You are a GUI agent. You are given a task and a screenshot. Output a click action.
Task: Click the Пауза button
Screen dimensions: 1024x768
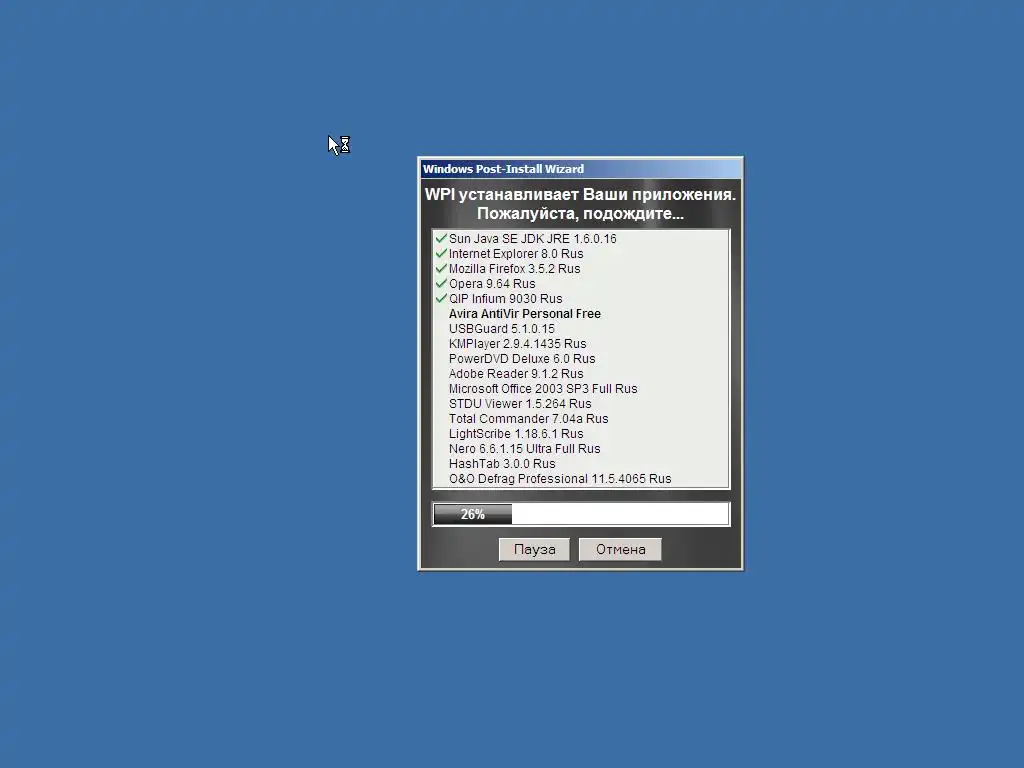click(534, 549)
